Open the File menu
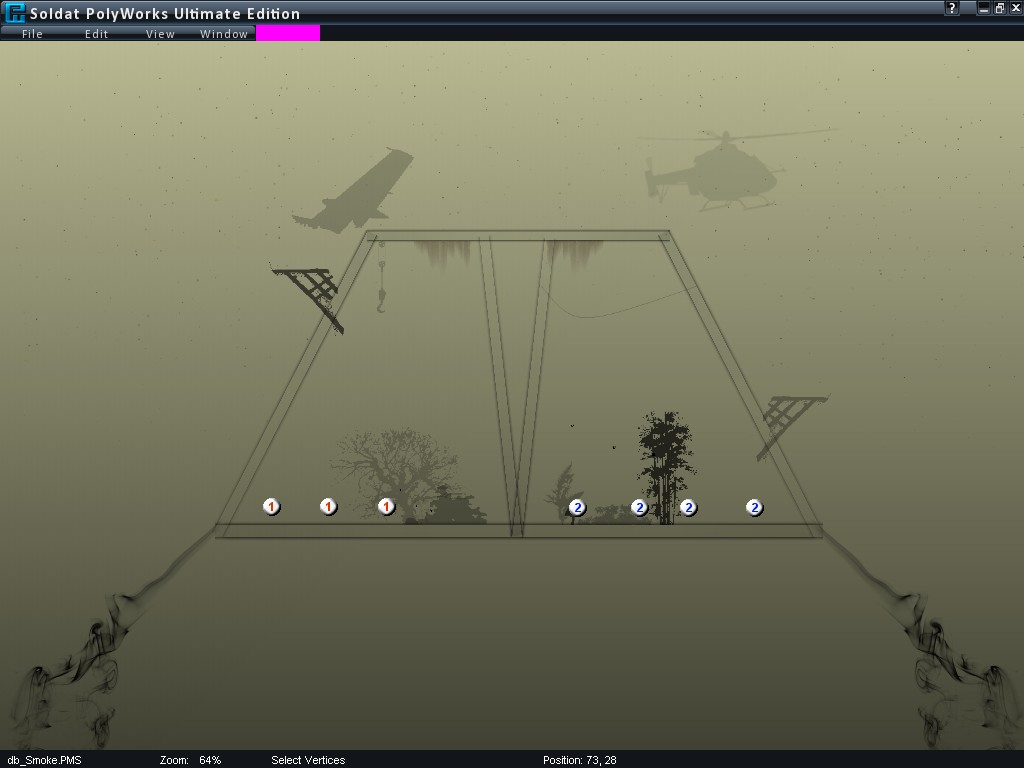This screenshot has width=1024, height=768. pos(32,34)
